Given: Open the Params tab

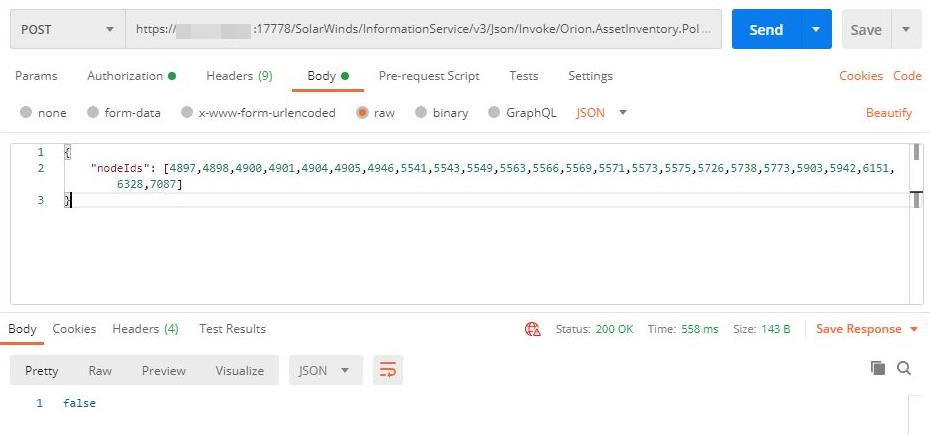Looking at the screenshot, I should pyautogui.click(x=36, y=76).
